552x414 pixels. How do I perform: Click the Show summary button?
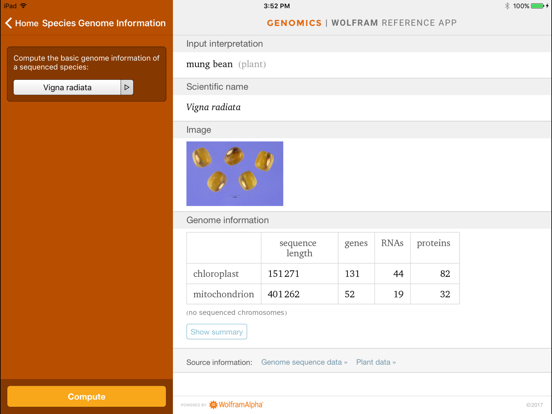click(x=217, y=332)
